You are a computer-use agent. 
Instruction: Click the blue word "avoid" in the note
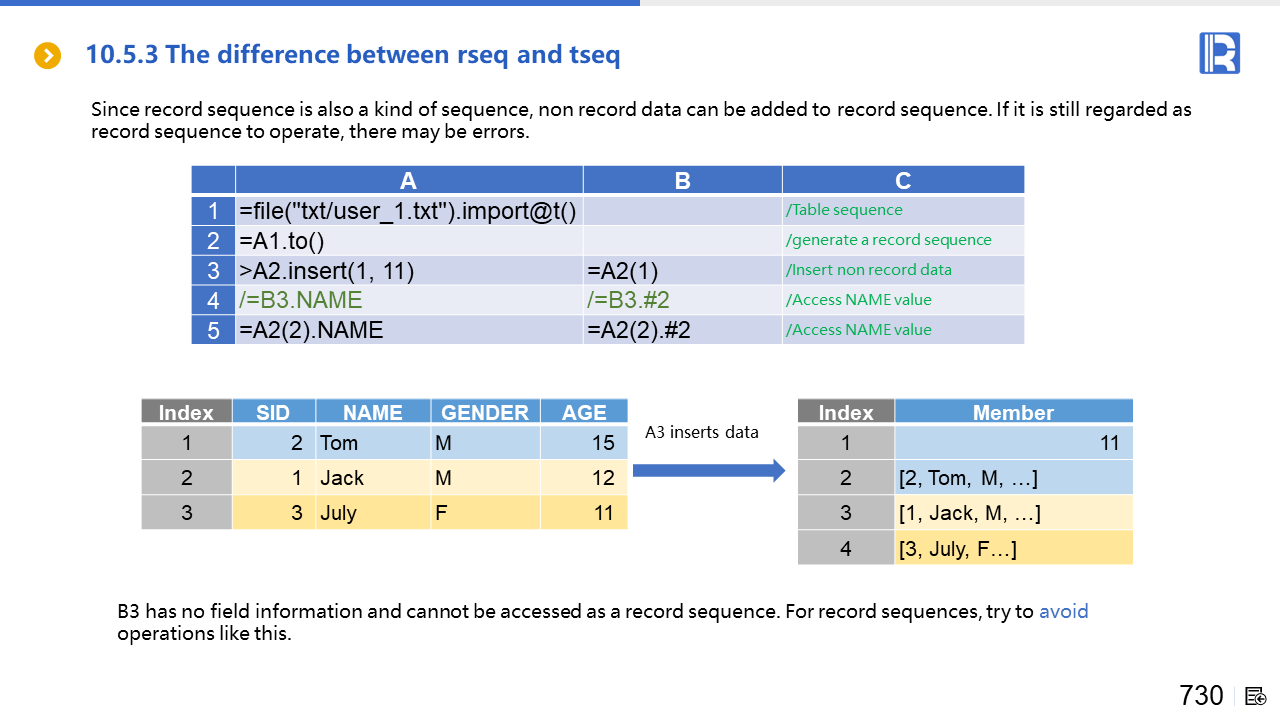pyautogui.click(x=1063, y=611)
